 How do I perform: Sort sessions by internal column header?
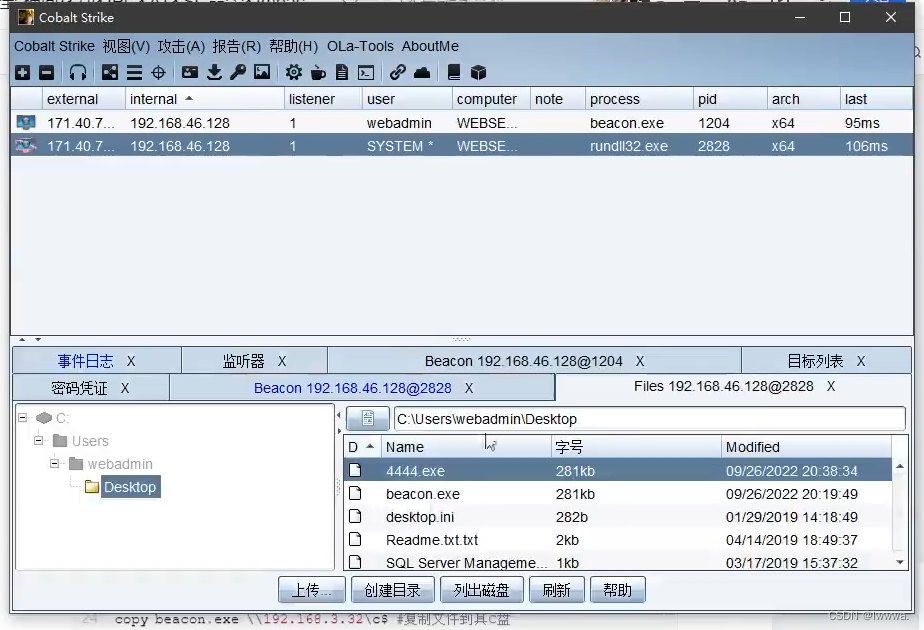point(204,99)
